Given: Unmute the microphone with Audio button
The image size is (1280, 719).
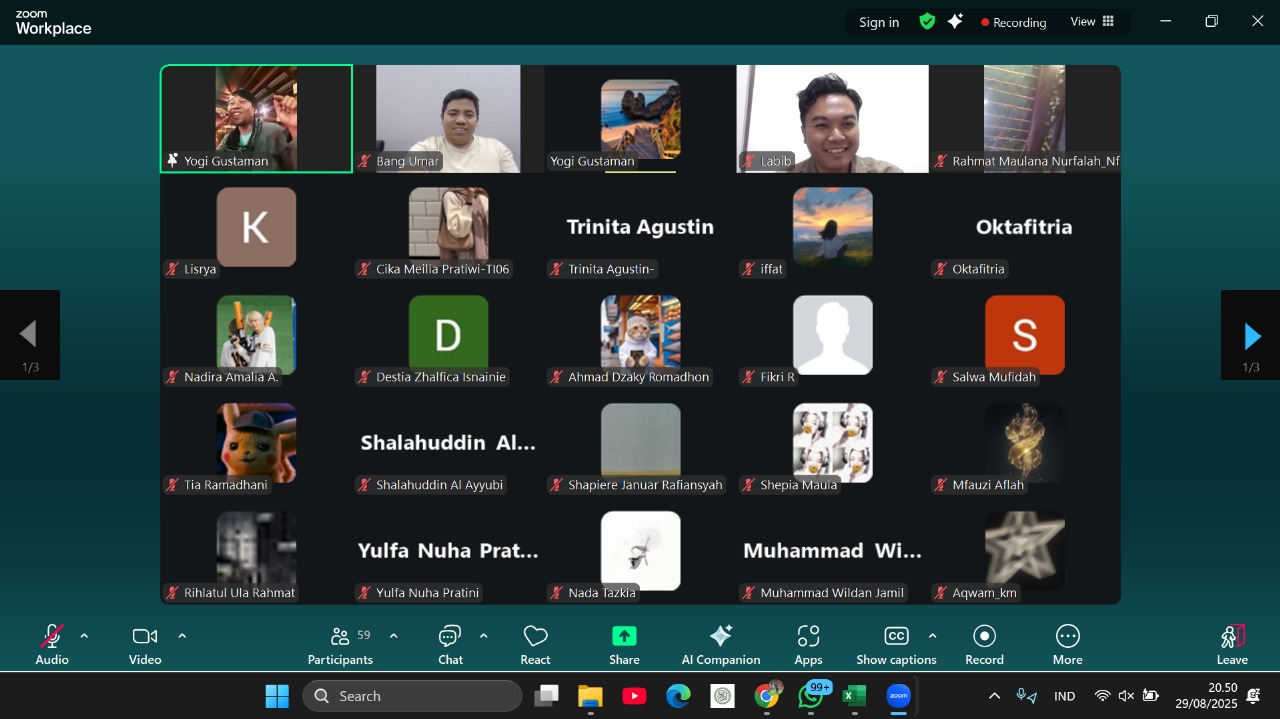Looking at the screenshot, I should coord(52,644).
